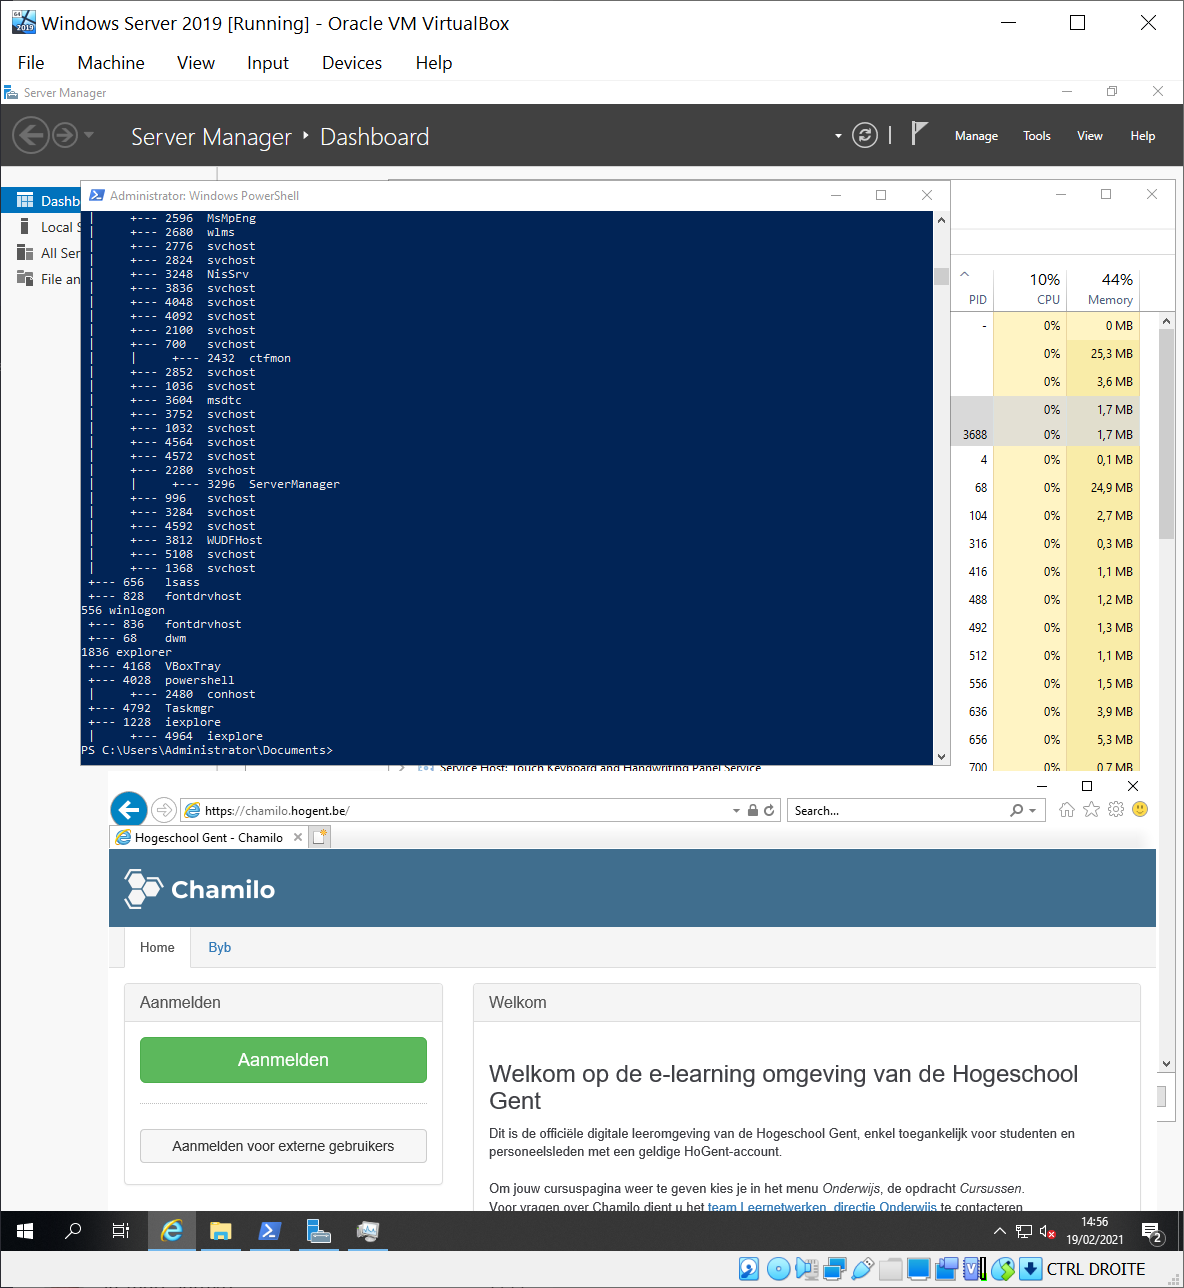1184x1288 pixels.
Task: Open Internet Explorer settings gear
Action: point(1116,810)
